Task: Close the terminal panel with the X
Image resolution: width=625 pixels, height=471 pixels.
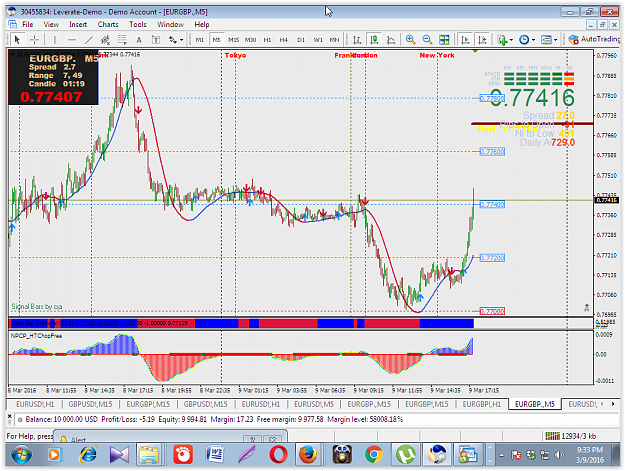Action: (10, 416)
